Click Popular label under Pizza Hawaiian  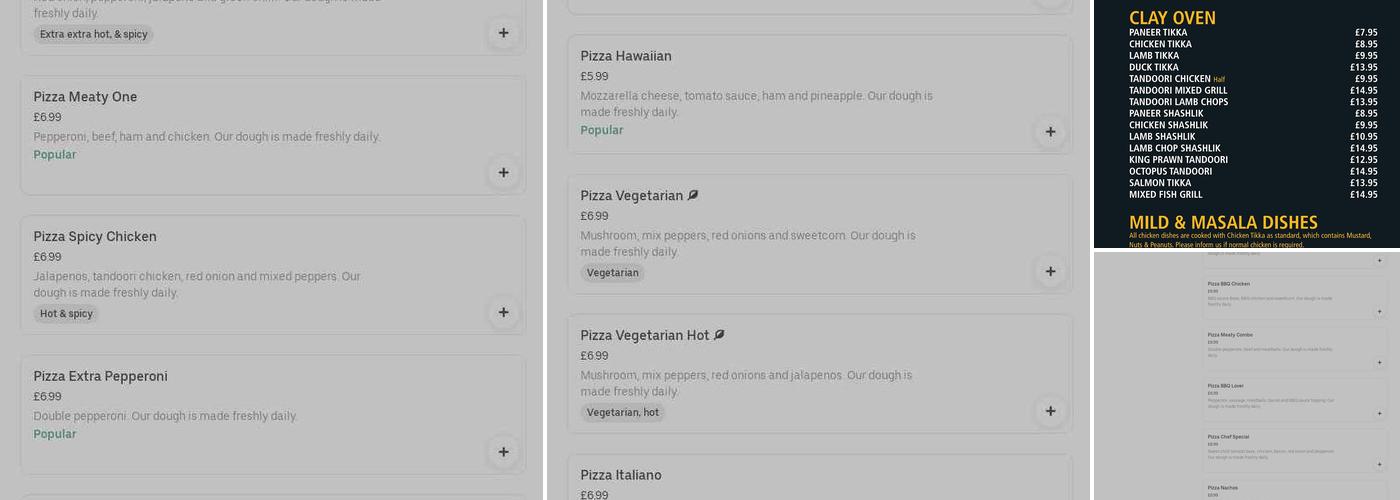602,130
